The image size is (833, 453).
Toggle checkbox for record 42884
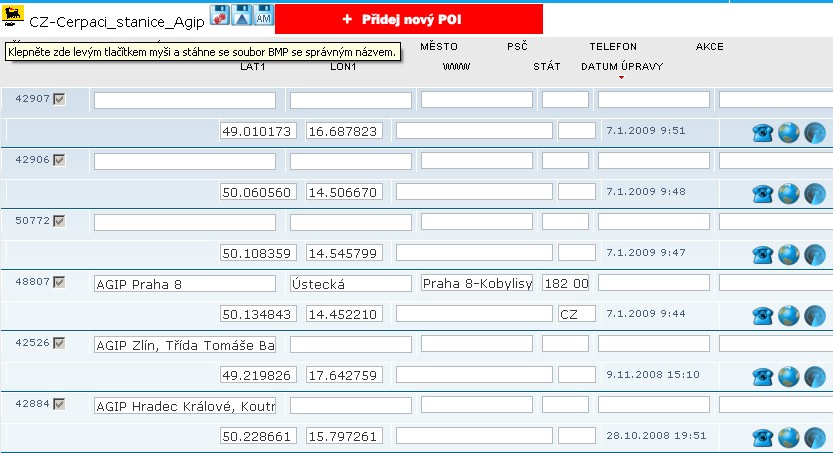tap(59, 404)
